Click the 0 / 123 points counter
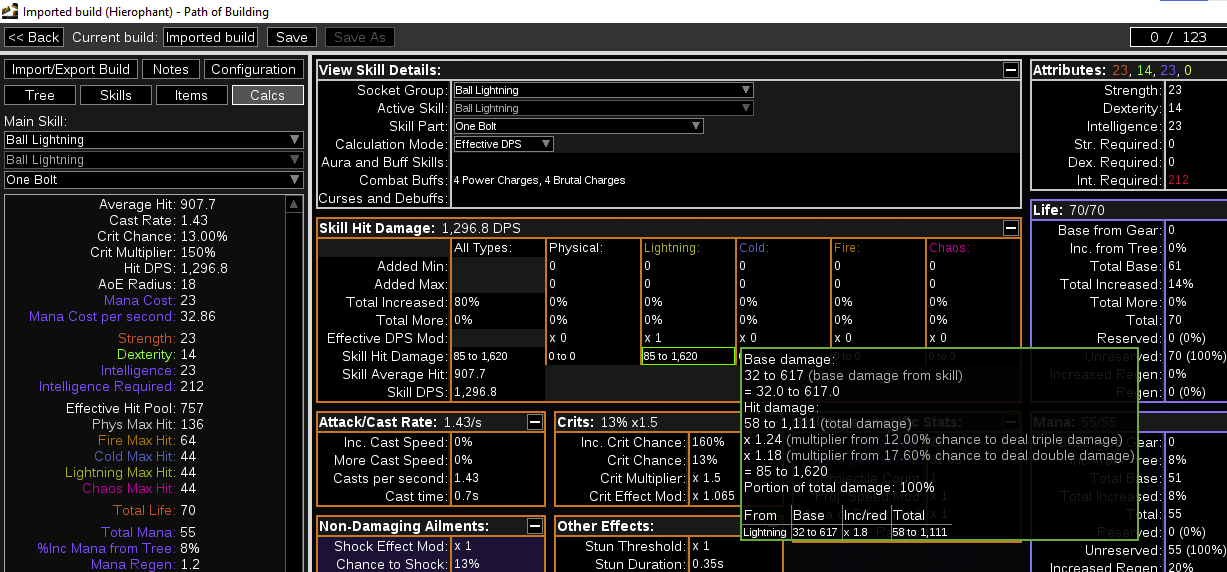The width and height of the screenshot is (1227, 572). pos(1178,37)
